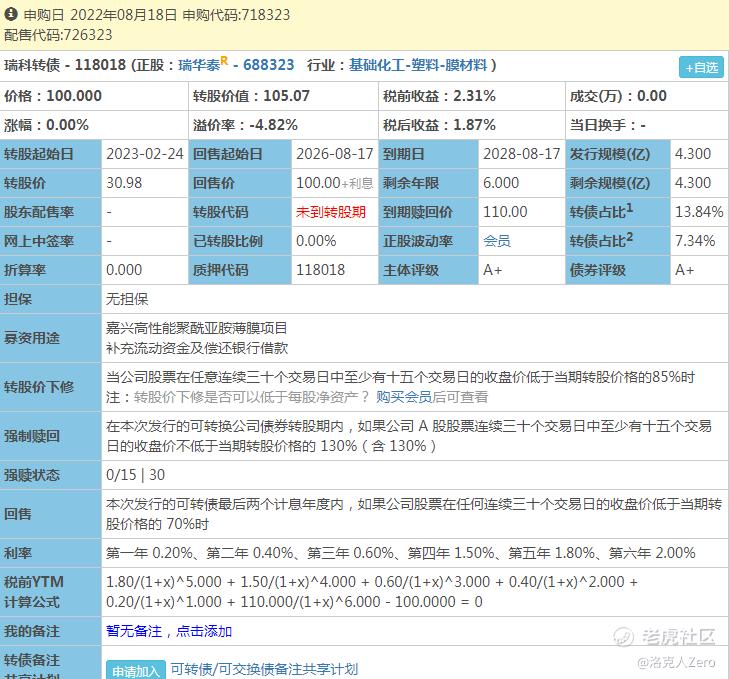Click the 购买会员 link
729x679 pixels.
[404, 397]
